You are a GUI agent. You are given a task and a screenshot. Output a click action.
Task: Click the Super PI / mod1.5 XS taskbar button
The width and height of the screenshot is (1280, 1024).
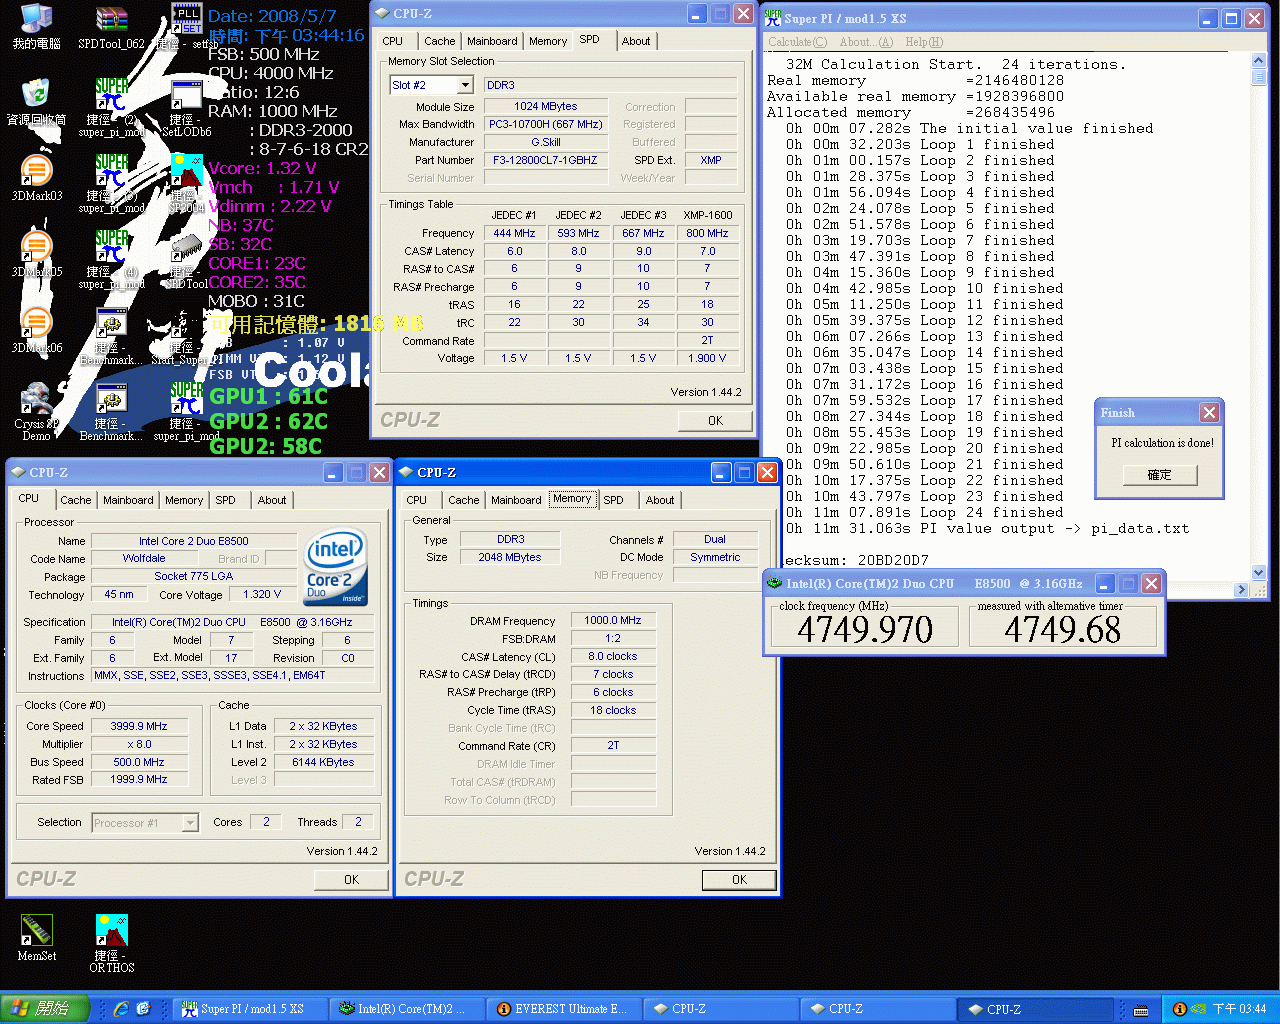pos(251,1009)
